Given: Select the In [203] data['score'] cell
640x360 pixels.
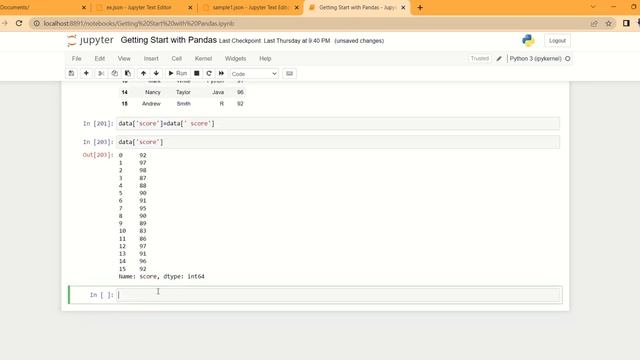Looking at the screenshot, I should click(x=338, y=142).
